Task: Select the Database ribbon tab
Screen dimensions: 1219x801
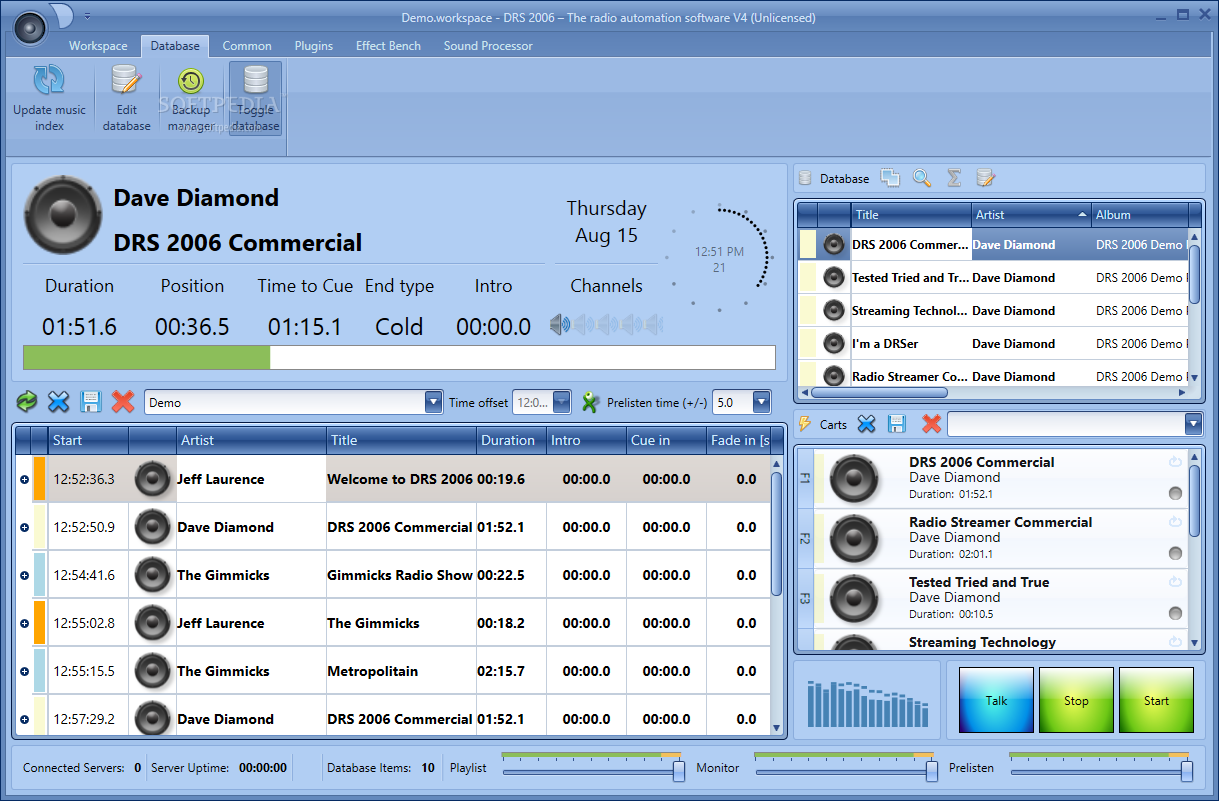Action: [x=175, y=46]
